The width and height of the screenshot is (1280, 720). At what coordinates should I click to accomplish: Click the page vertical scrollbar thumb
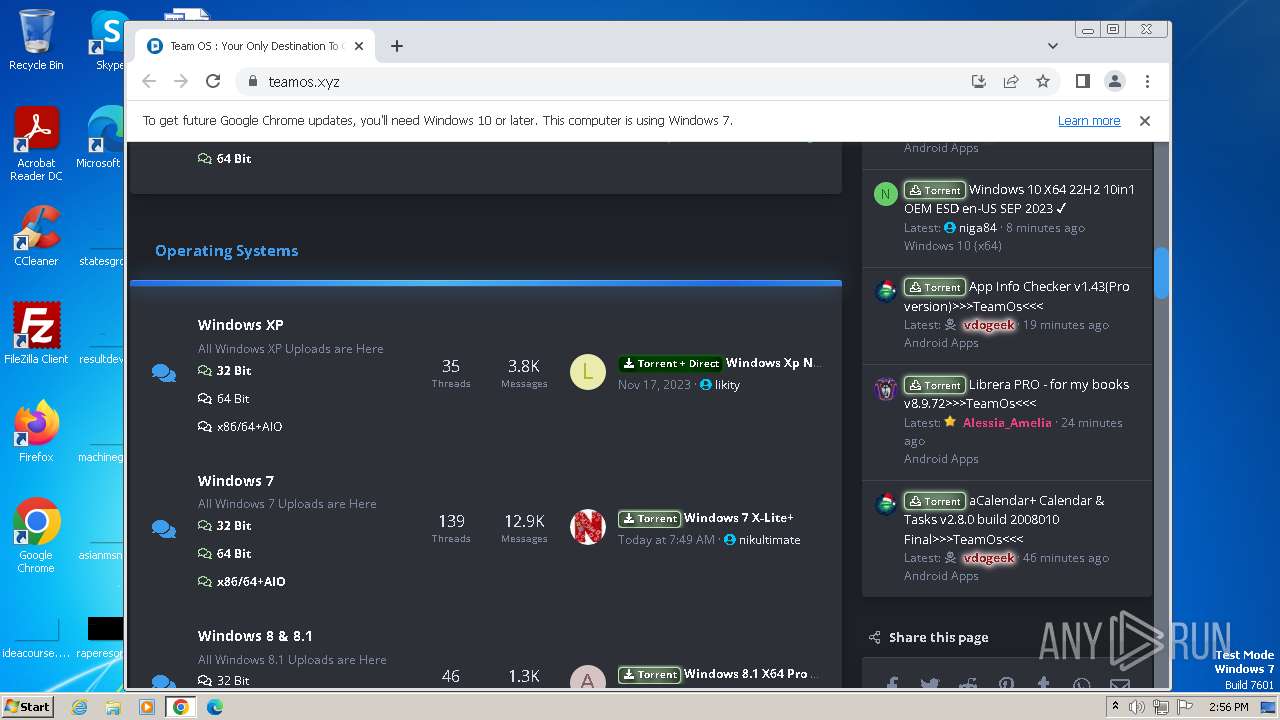pyautogui.click(x=1161, y=272)
